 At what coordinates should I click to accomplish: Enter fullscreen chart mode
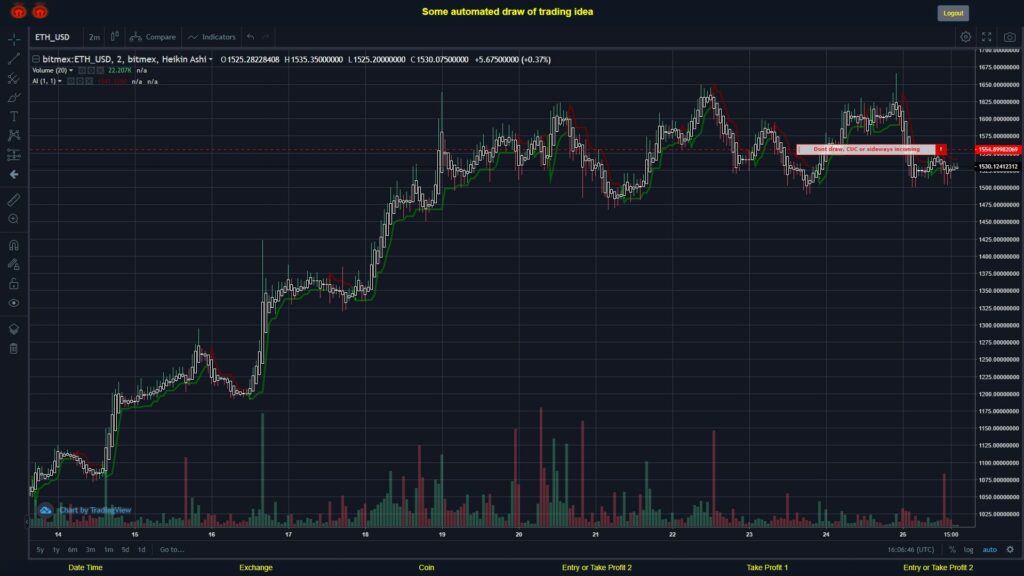pos(987,37)
